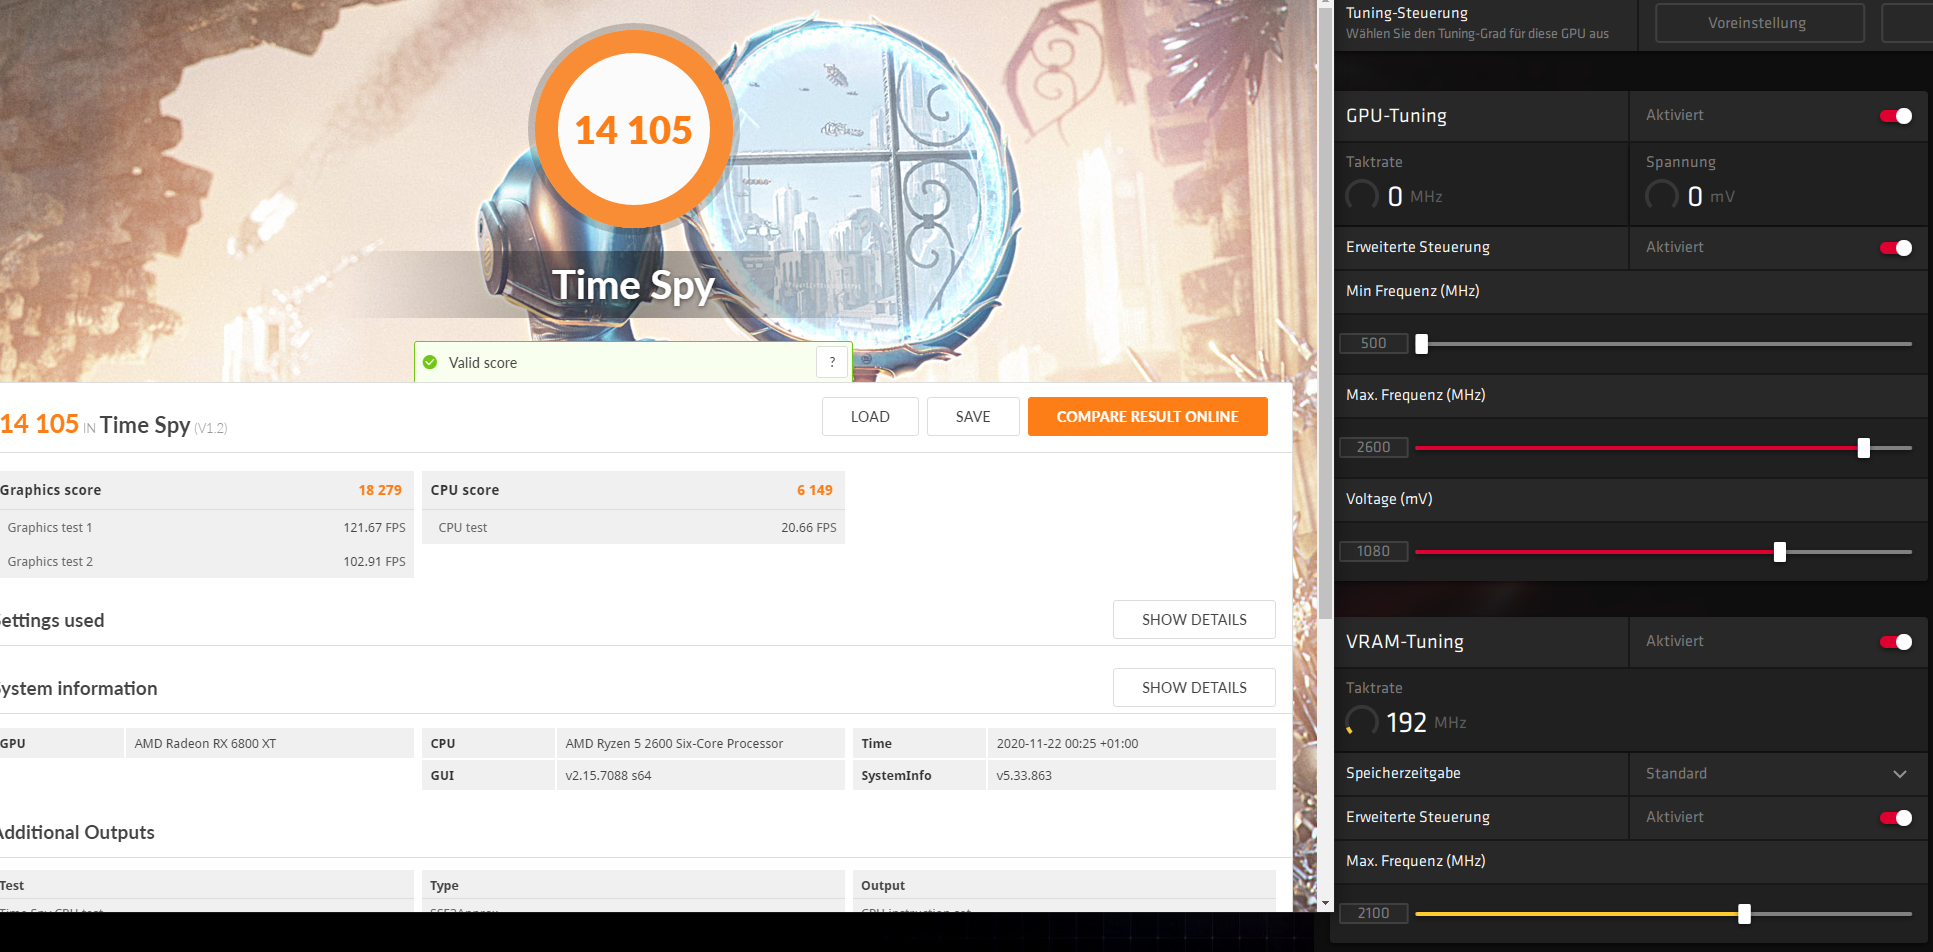Click the Graphics test 1 label
The width and height of the screenshot is (1933, 952).
50,528
